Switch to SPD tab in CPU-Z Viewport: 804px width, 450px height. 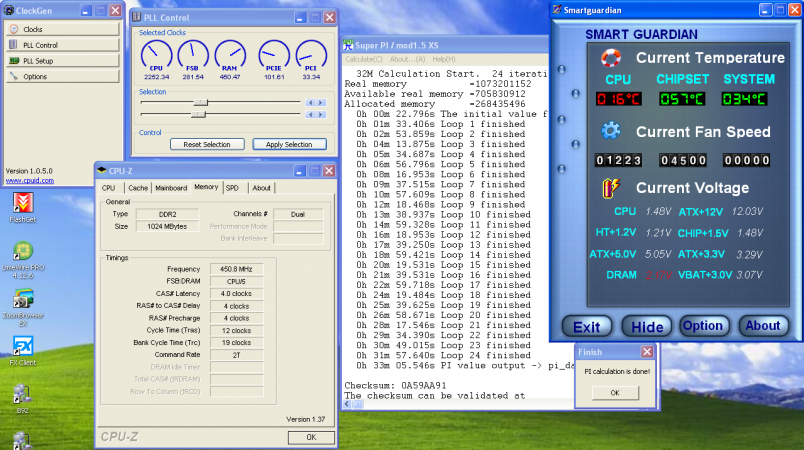tap(232, 188)
